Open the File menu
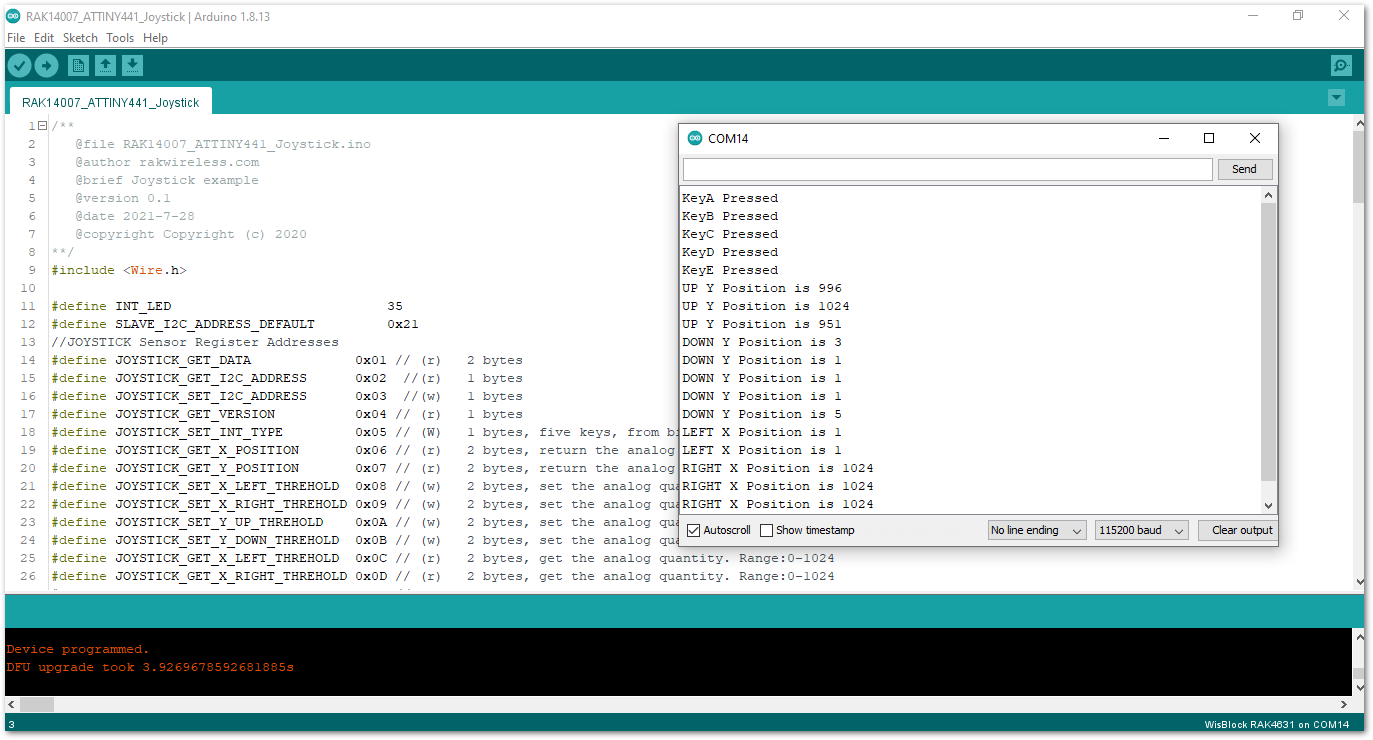This screenshot has height=740, width=1373. point(16,38)
